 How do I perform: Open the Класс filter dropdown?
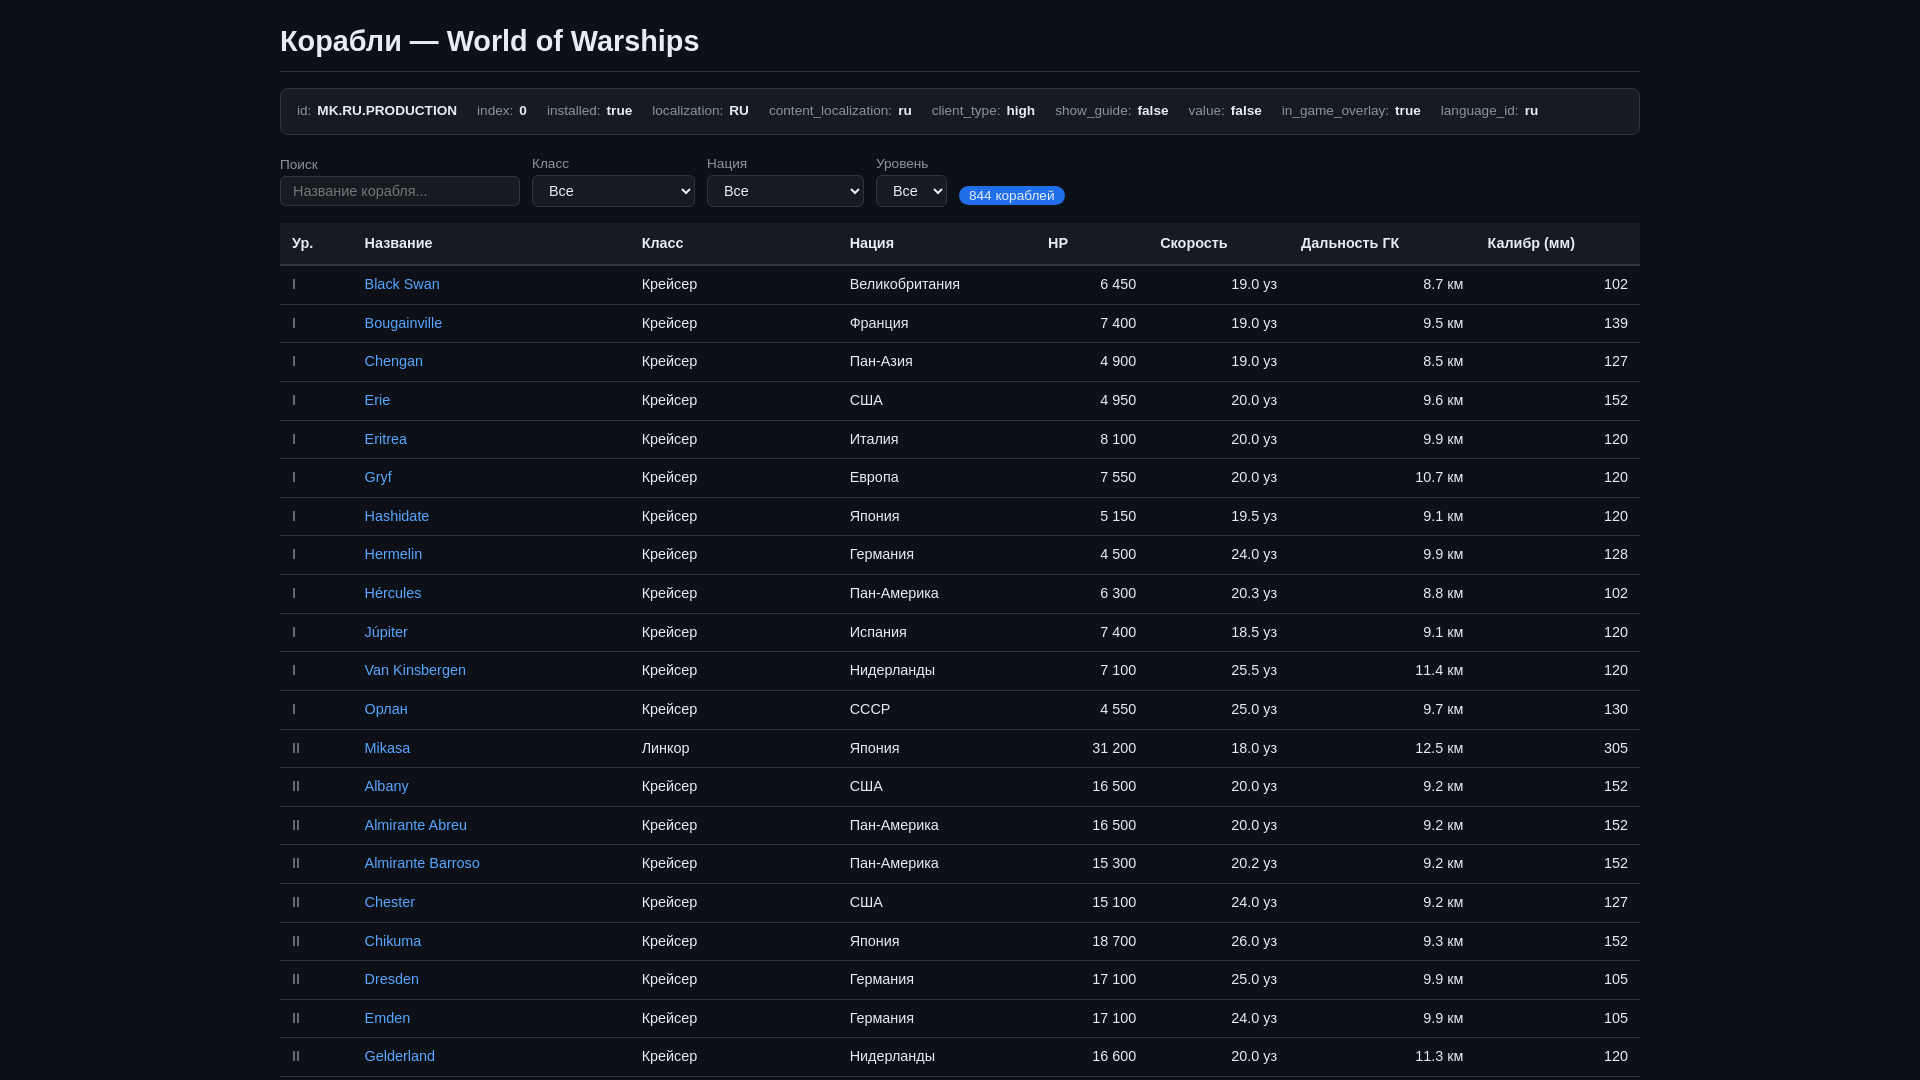coord(613,191)
